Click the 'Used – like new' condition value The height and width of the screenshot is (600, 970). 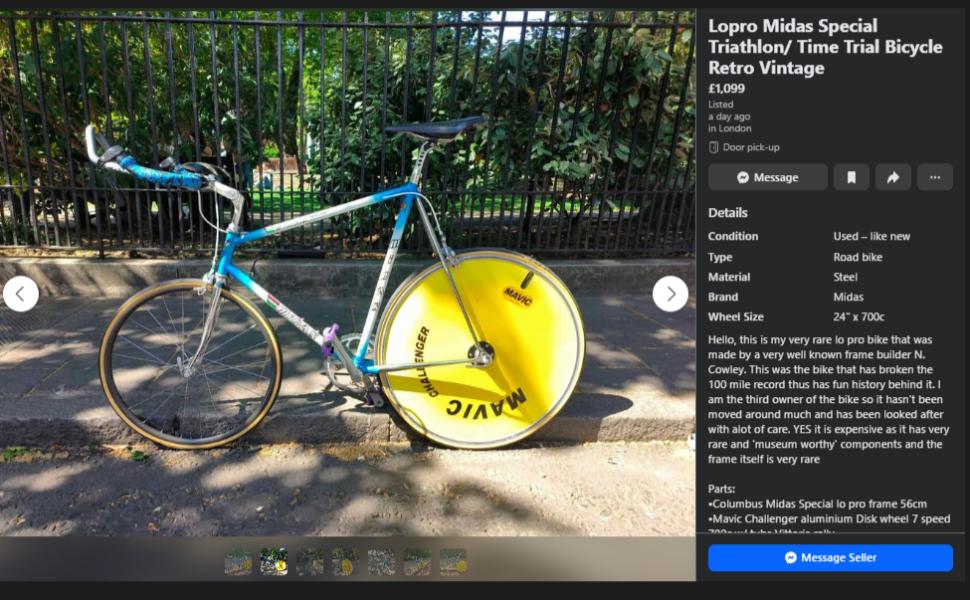[x=871, y=236]
